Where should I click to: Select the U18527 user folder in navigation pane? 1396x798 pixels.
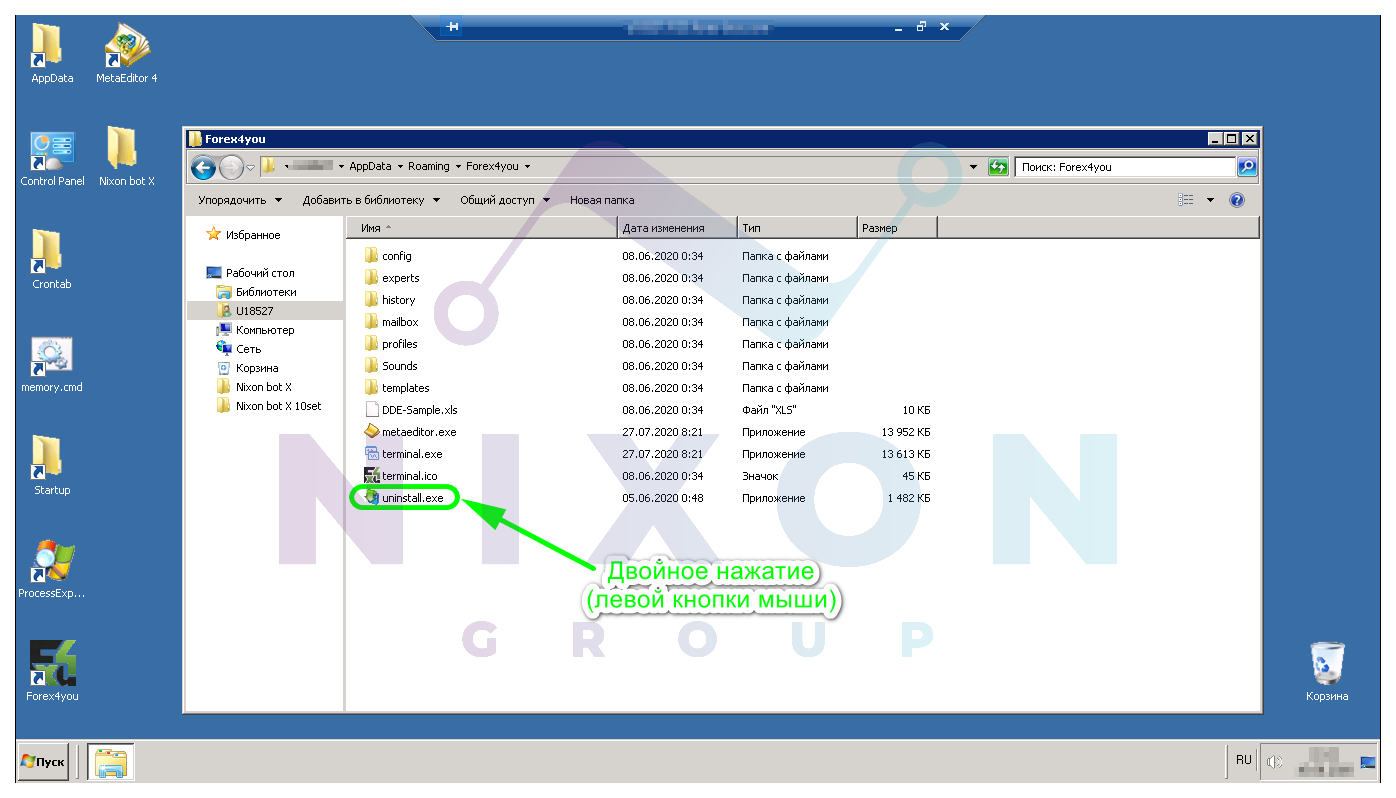[245, 311]
